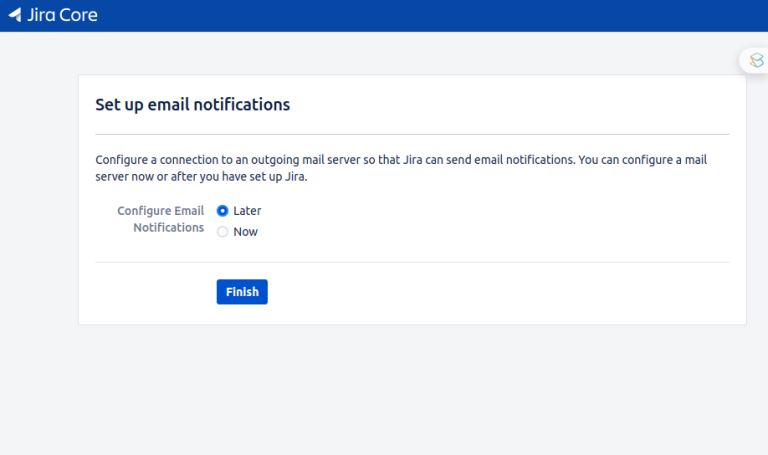Click the word "Notifications" in the field label
The width and height of the screenshot is (768, 455).
168,228
